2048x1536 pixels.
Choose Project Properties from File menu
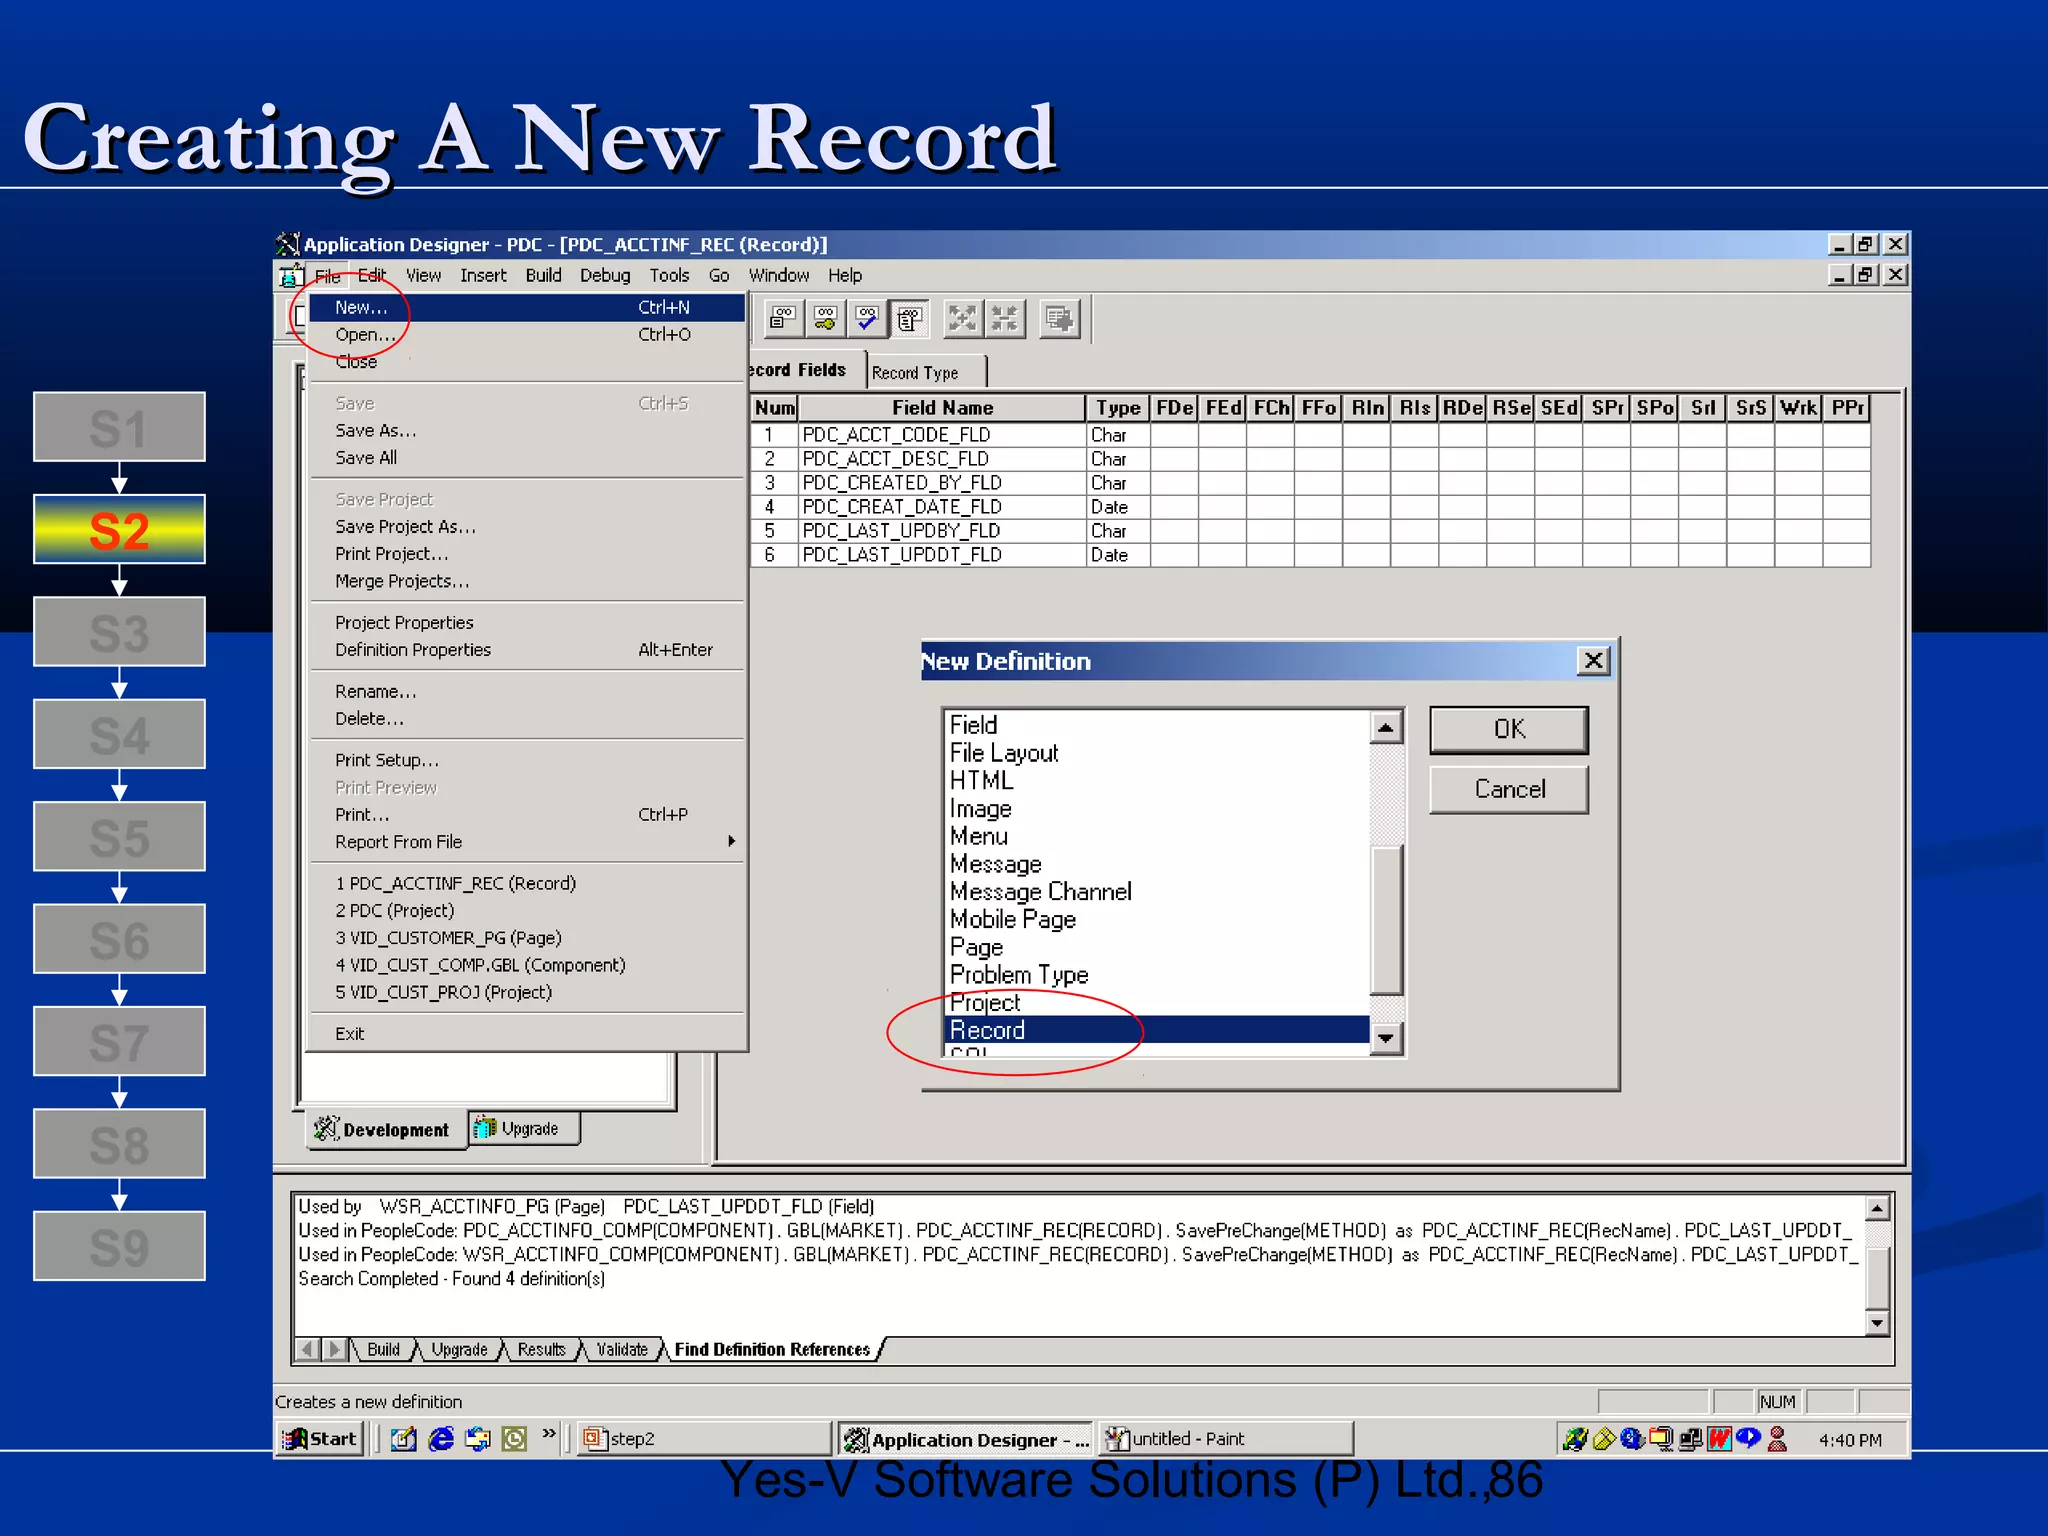[527, 623]
